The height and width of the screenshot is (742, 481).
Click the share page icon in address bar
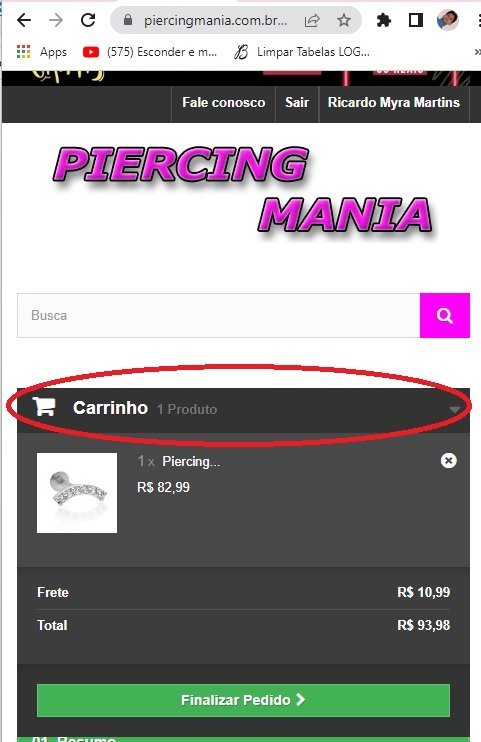click(312, 20)
